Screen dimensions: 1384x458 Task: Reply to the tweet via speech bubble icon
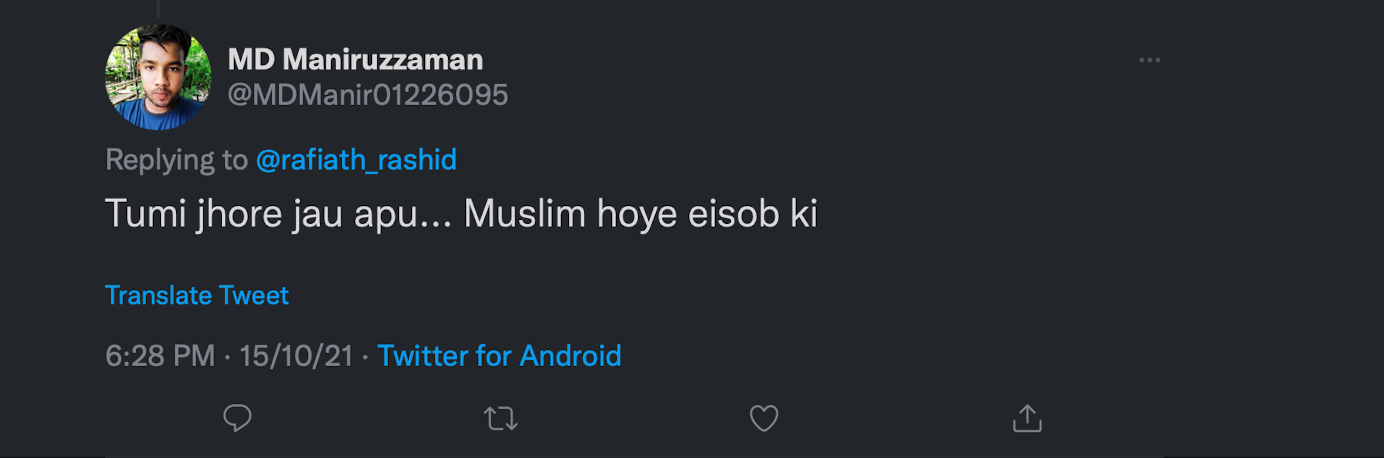coord(237,418)
